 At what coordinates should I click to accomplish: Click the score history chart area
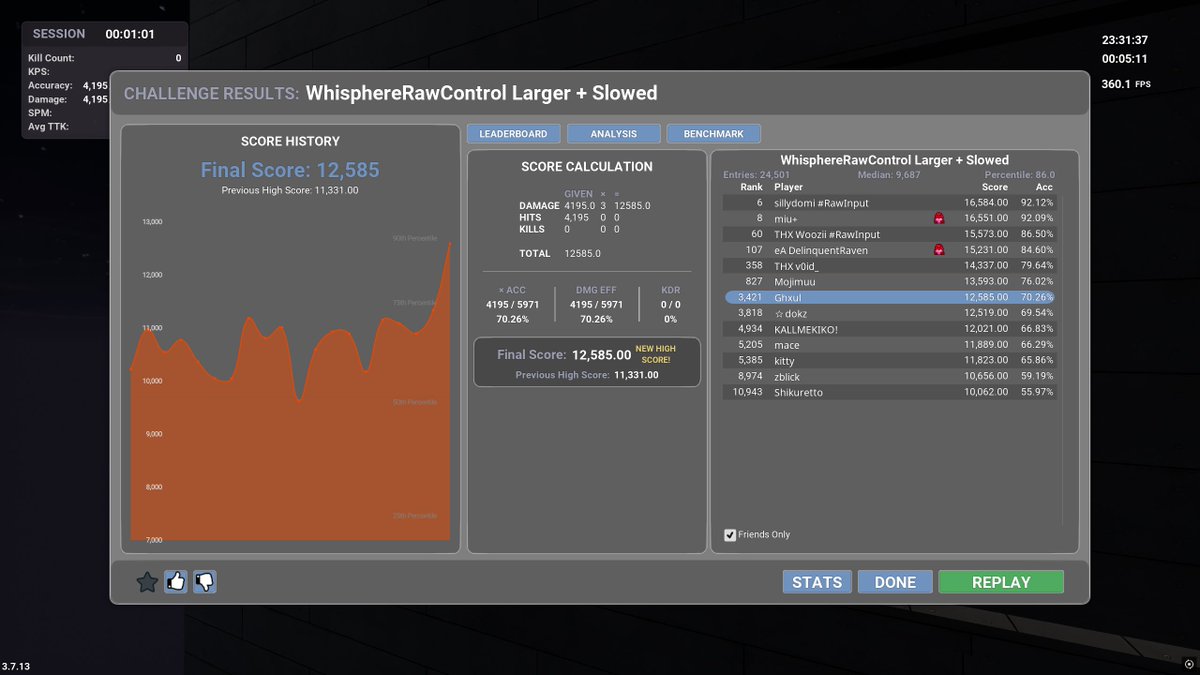pyautogui.click(x=290, y=380)
